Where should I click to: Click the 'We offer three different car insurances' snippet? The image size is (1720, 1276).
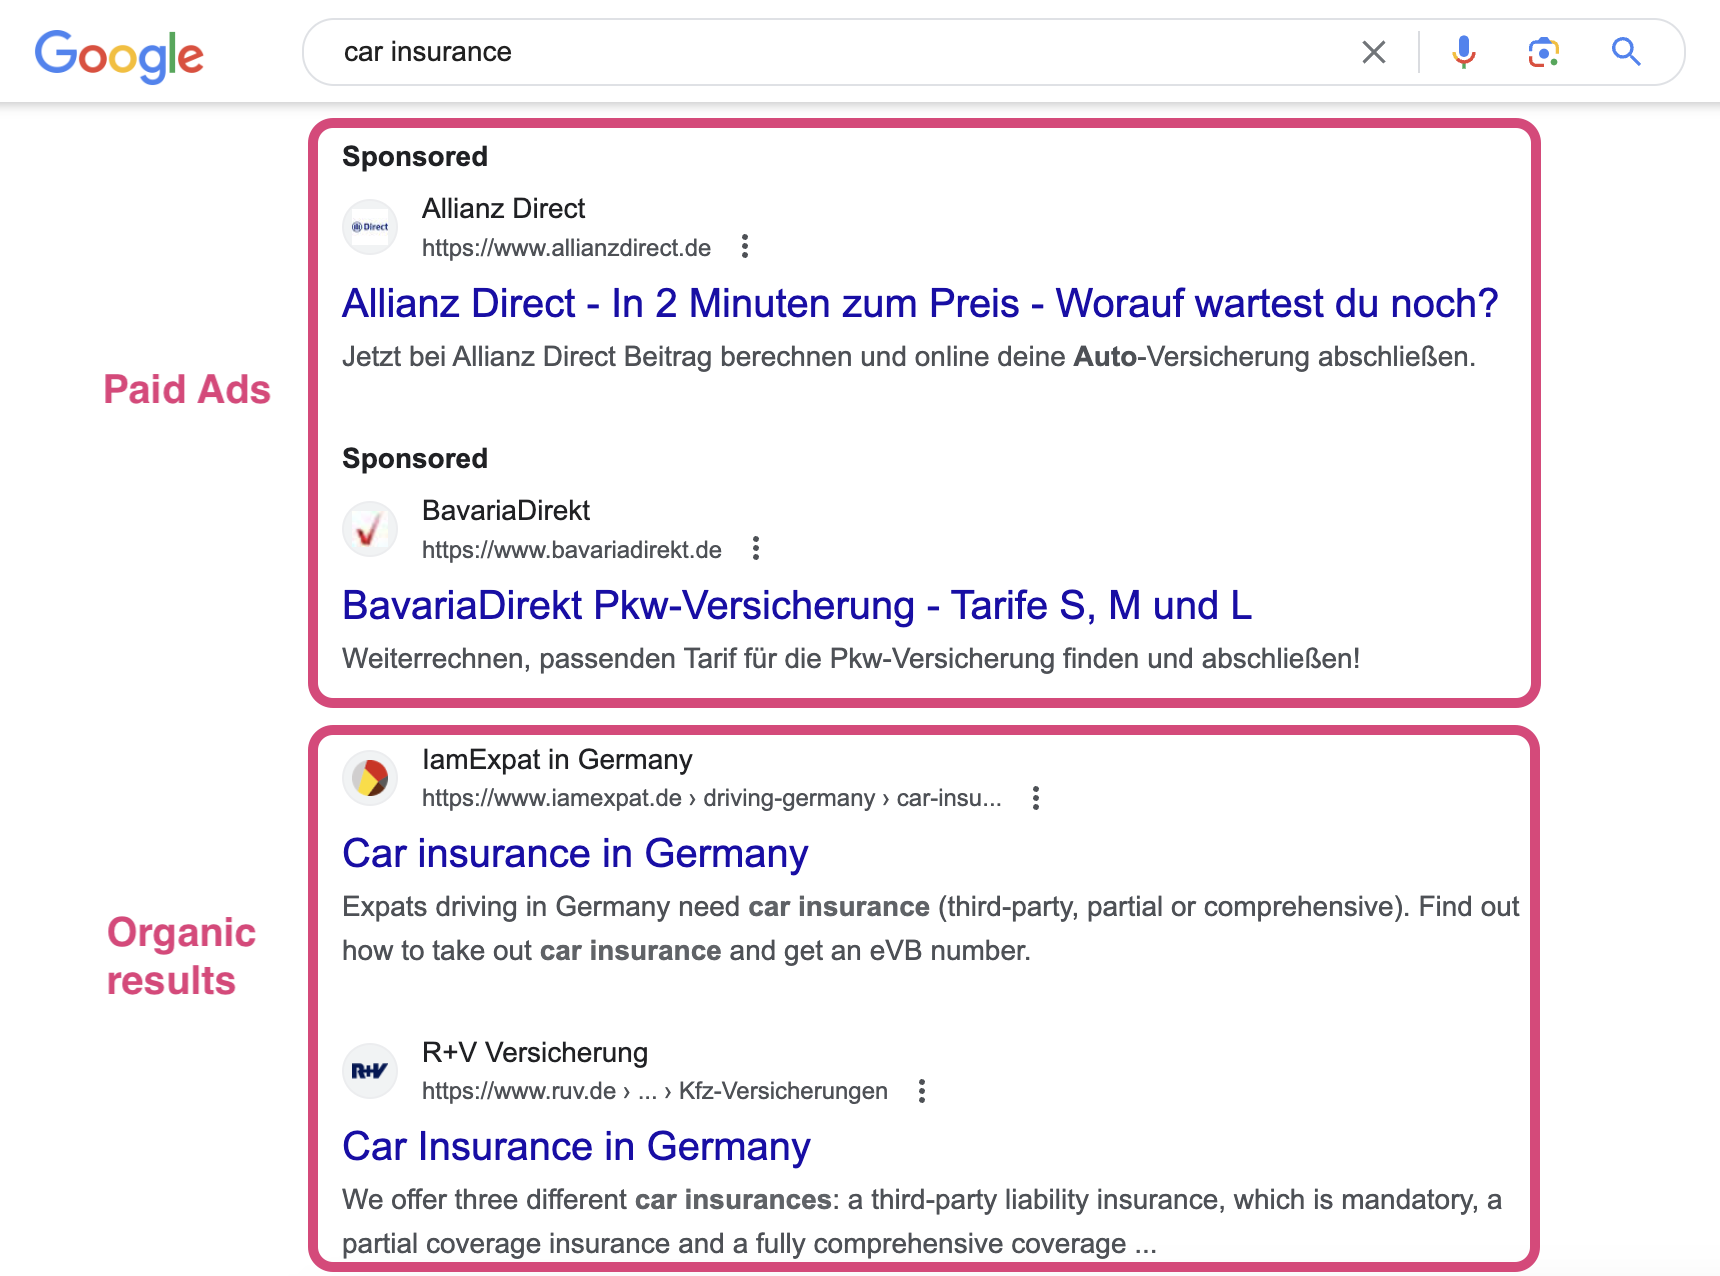coord(922,1221)
